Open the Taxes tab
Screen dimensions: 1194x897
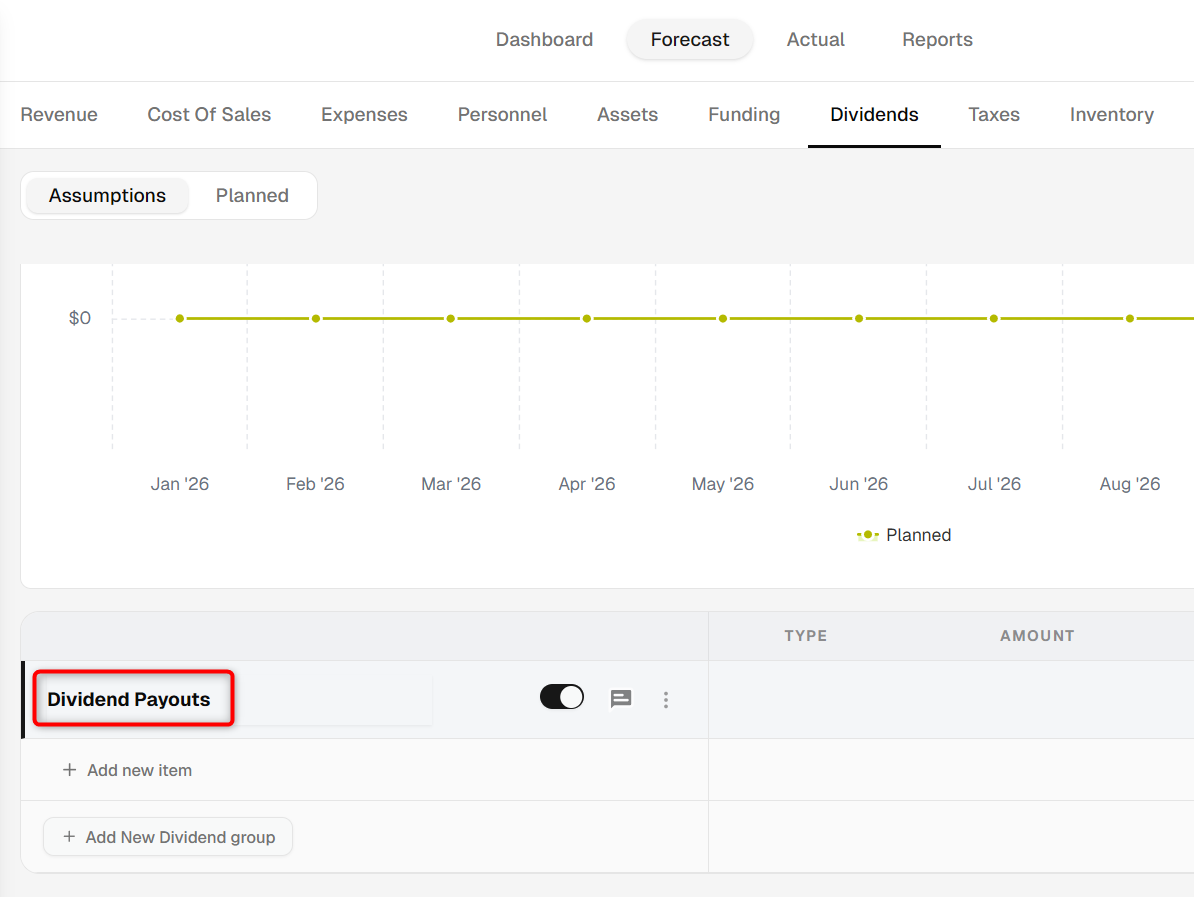(x=994, y=114)
